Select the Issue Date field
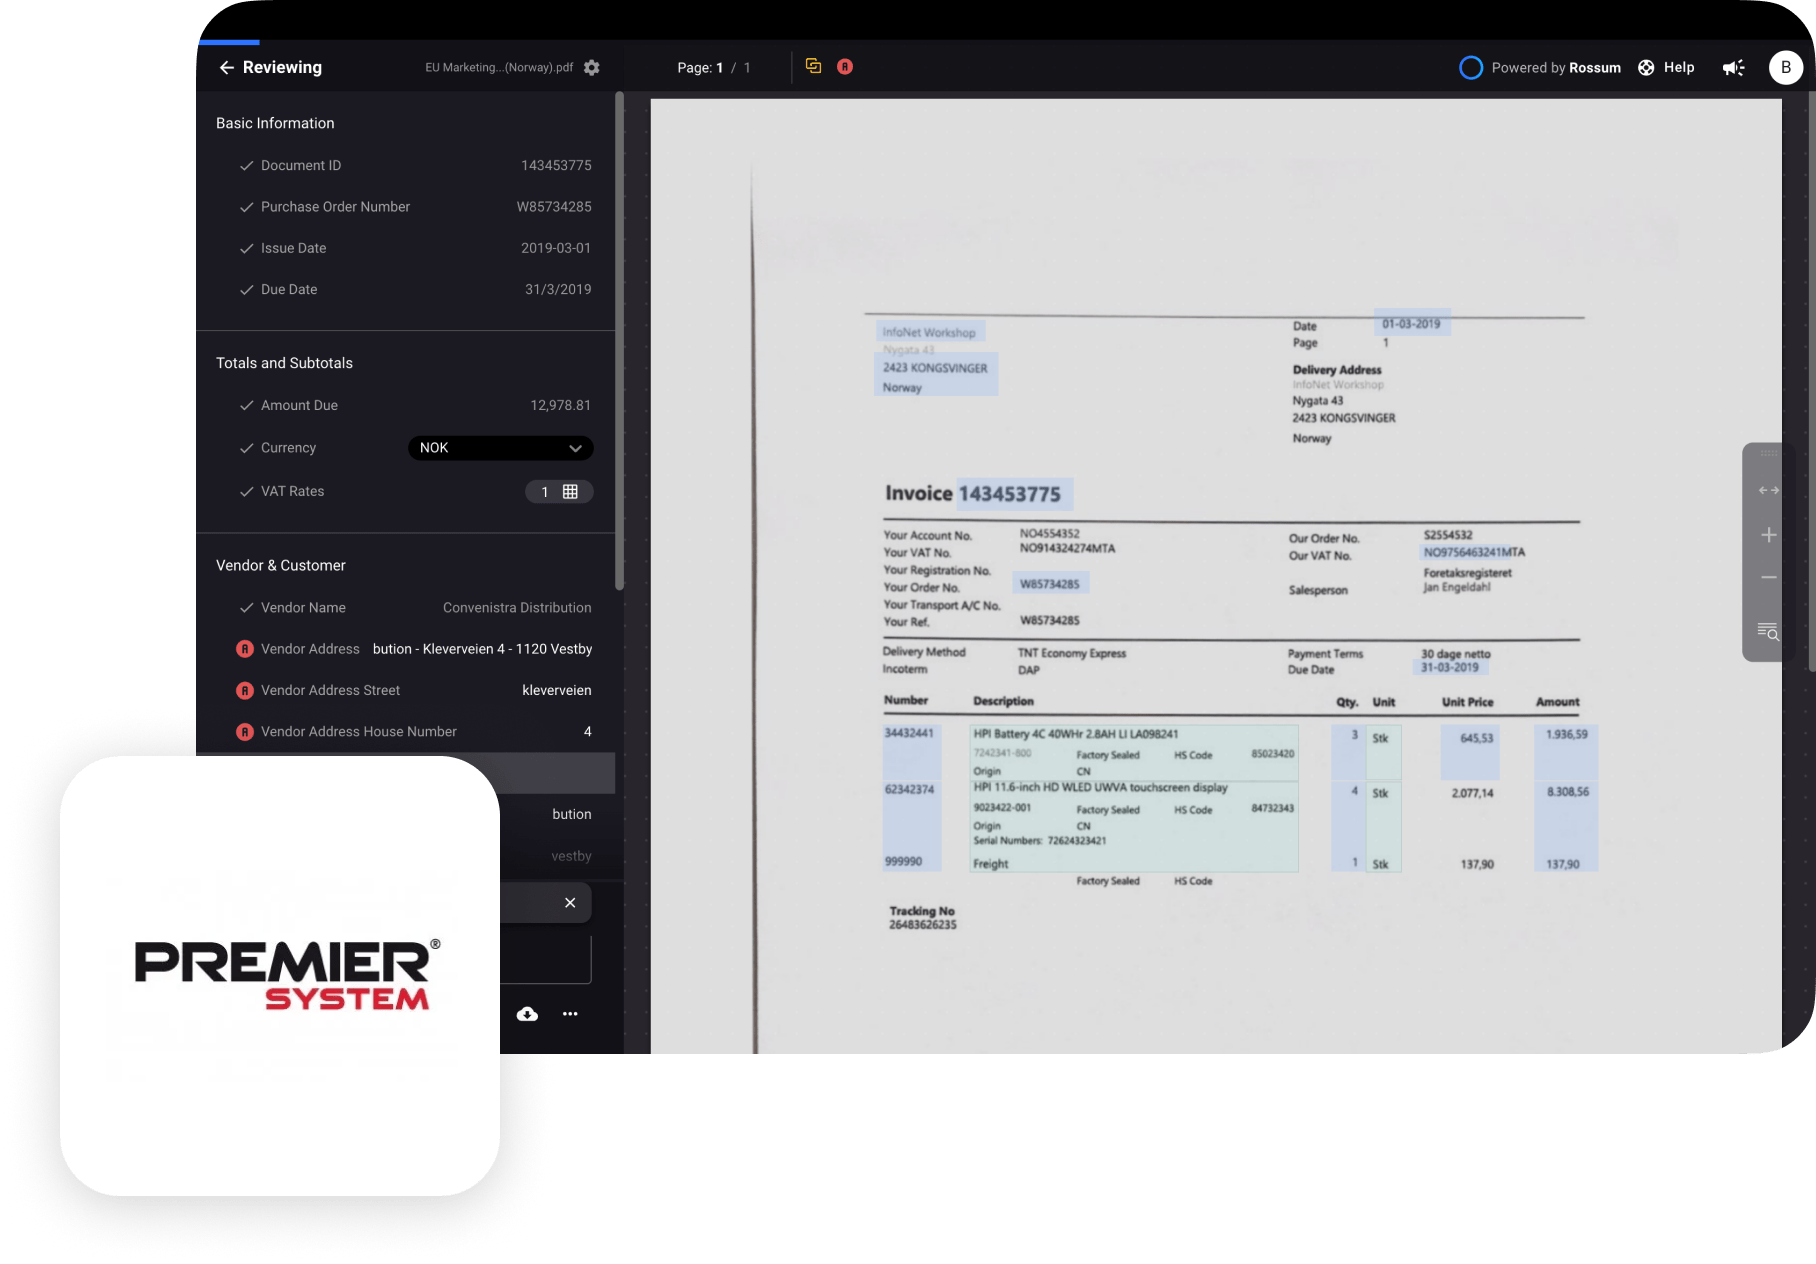Image resolution: width=1816 pixels, height=1264 pixels. pyautogui.click(x=405, y=248)
